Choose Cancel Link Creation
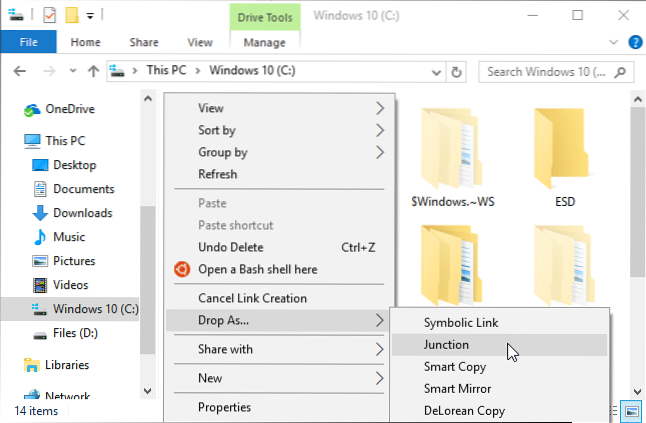 click(279, 298)
